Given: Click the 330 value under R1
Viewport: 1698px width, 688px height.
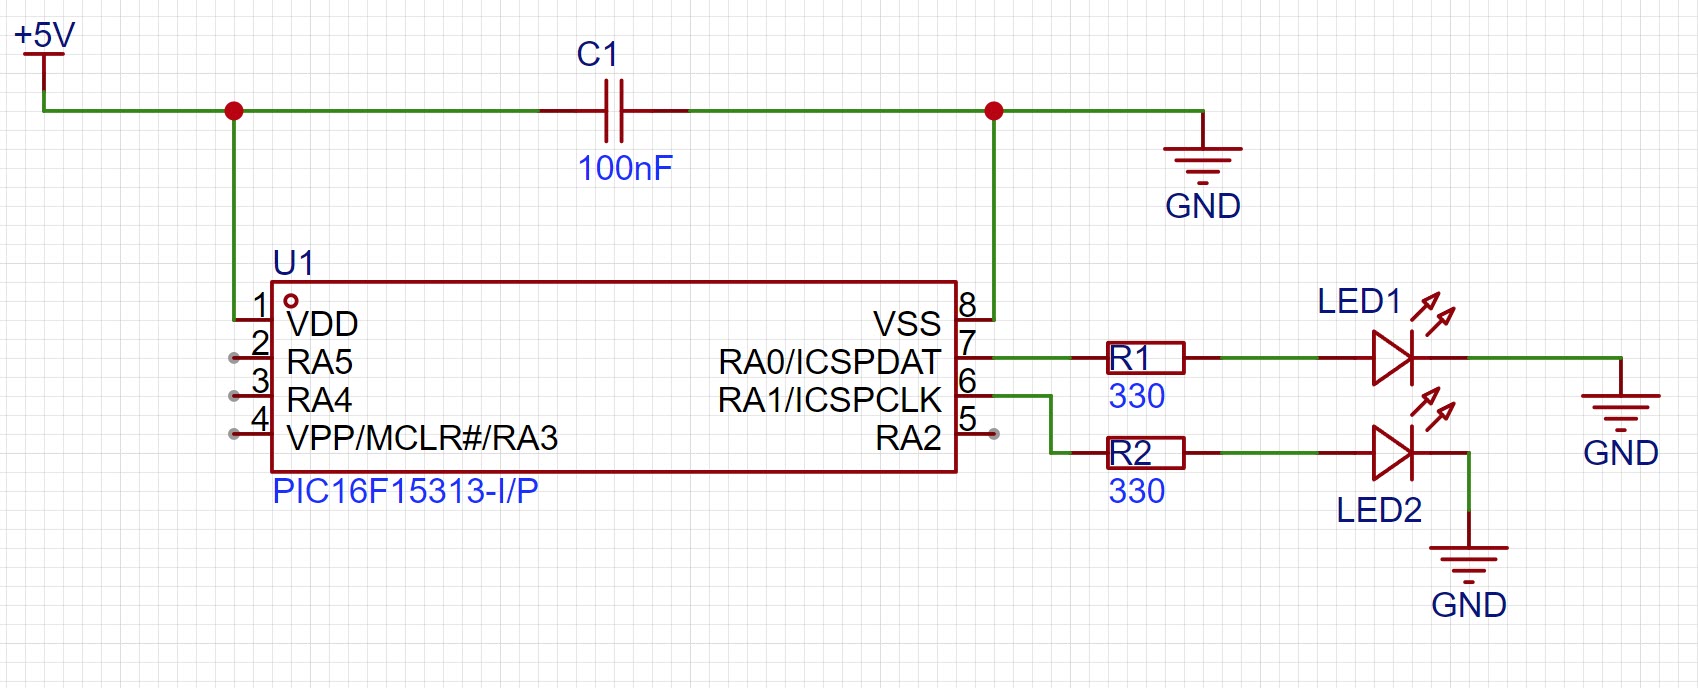Looking at the screenshot, I should tap(1137, 396).
